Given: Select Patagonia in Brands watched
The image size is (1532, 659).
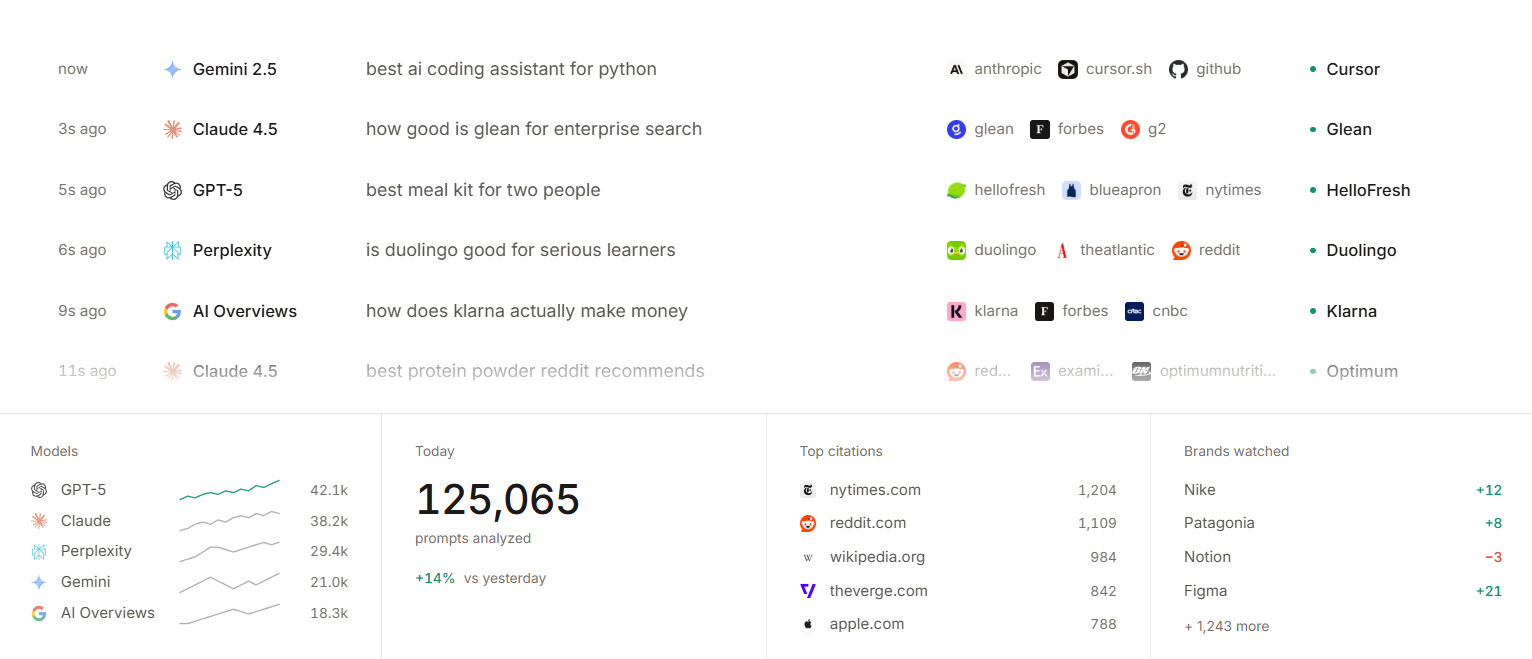Looking at the screenshot, I should tap(1219, 523).
